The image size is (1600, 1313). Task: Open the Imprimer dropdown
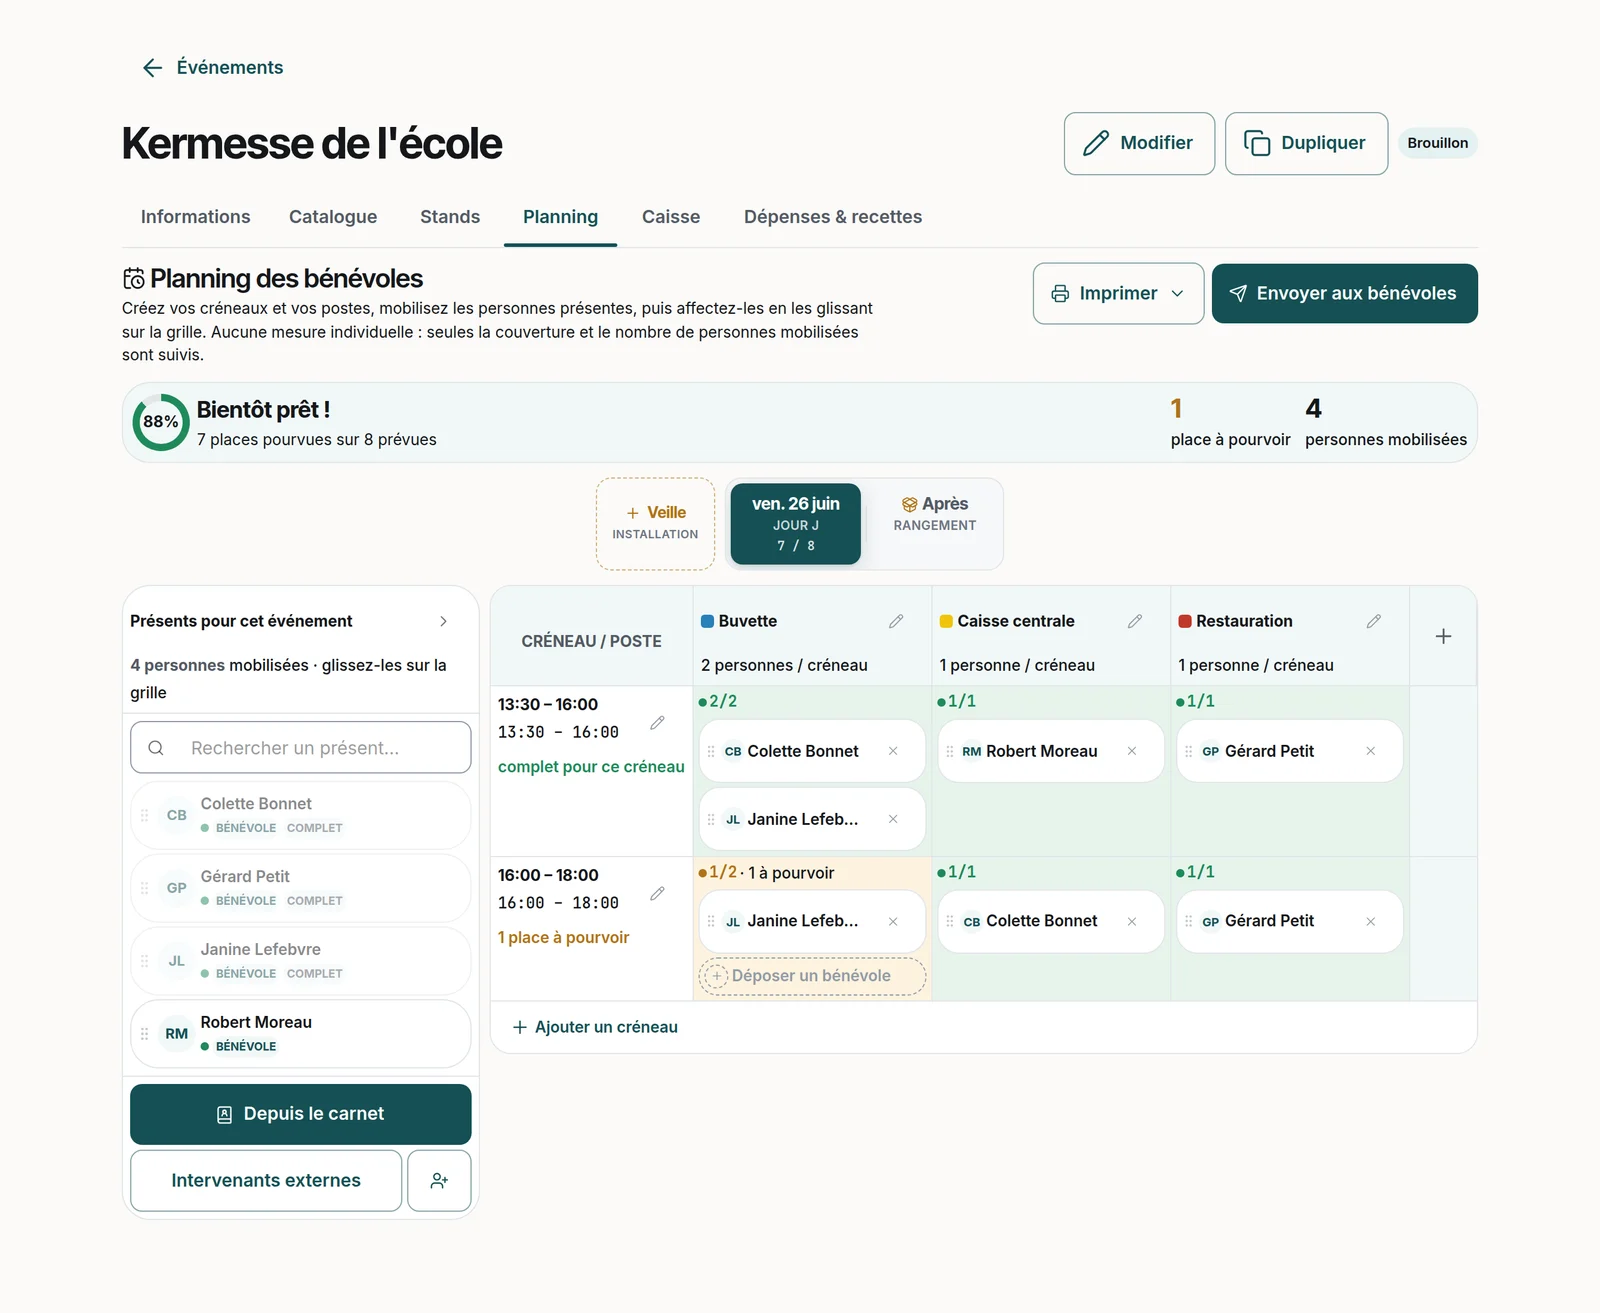(x=1118, y=293)
